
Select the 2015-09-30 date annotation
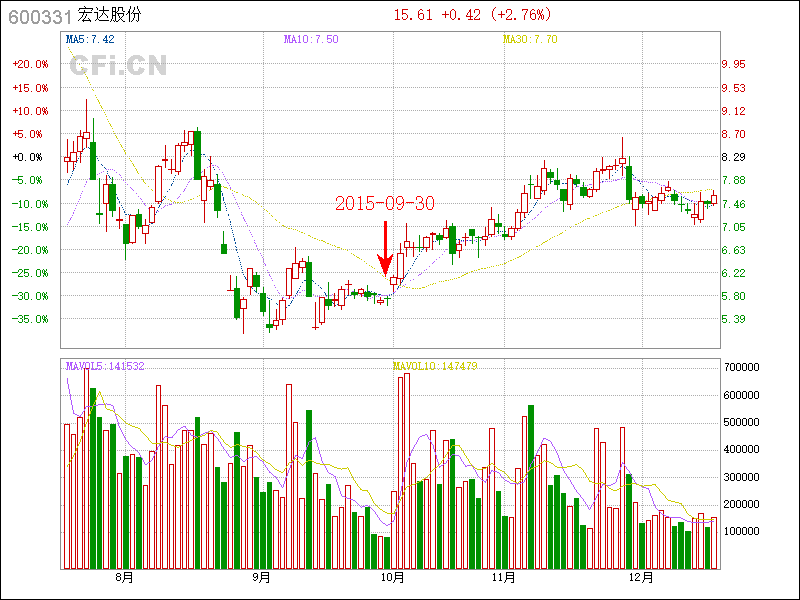point(385,203)
